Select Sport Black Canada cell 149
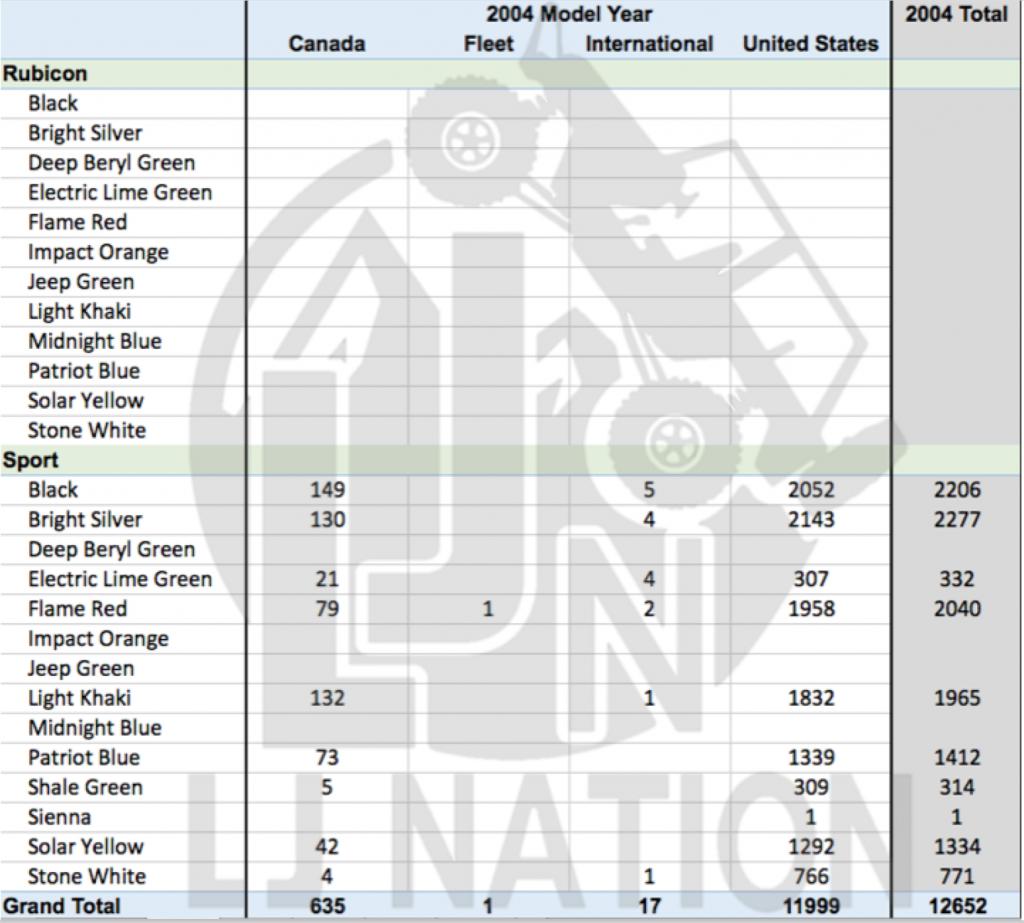This screenshot has width=1024, height=923. 327,490
